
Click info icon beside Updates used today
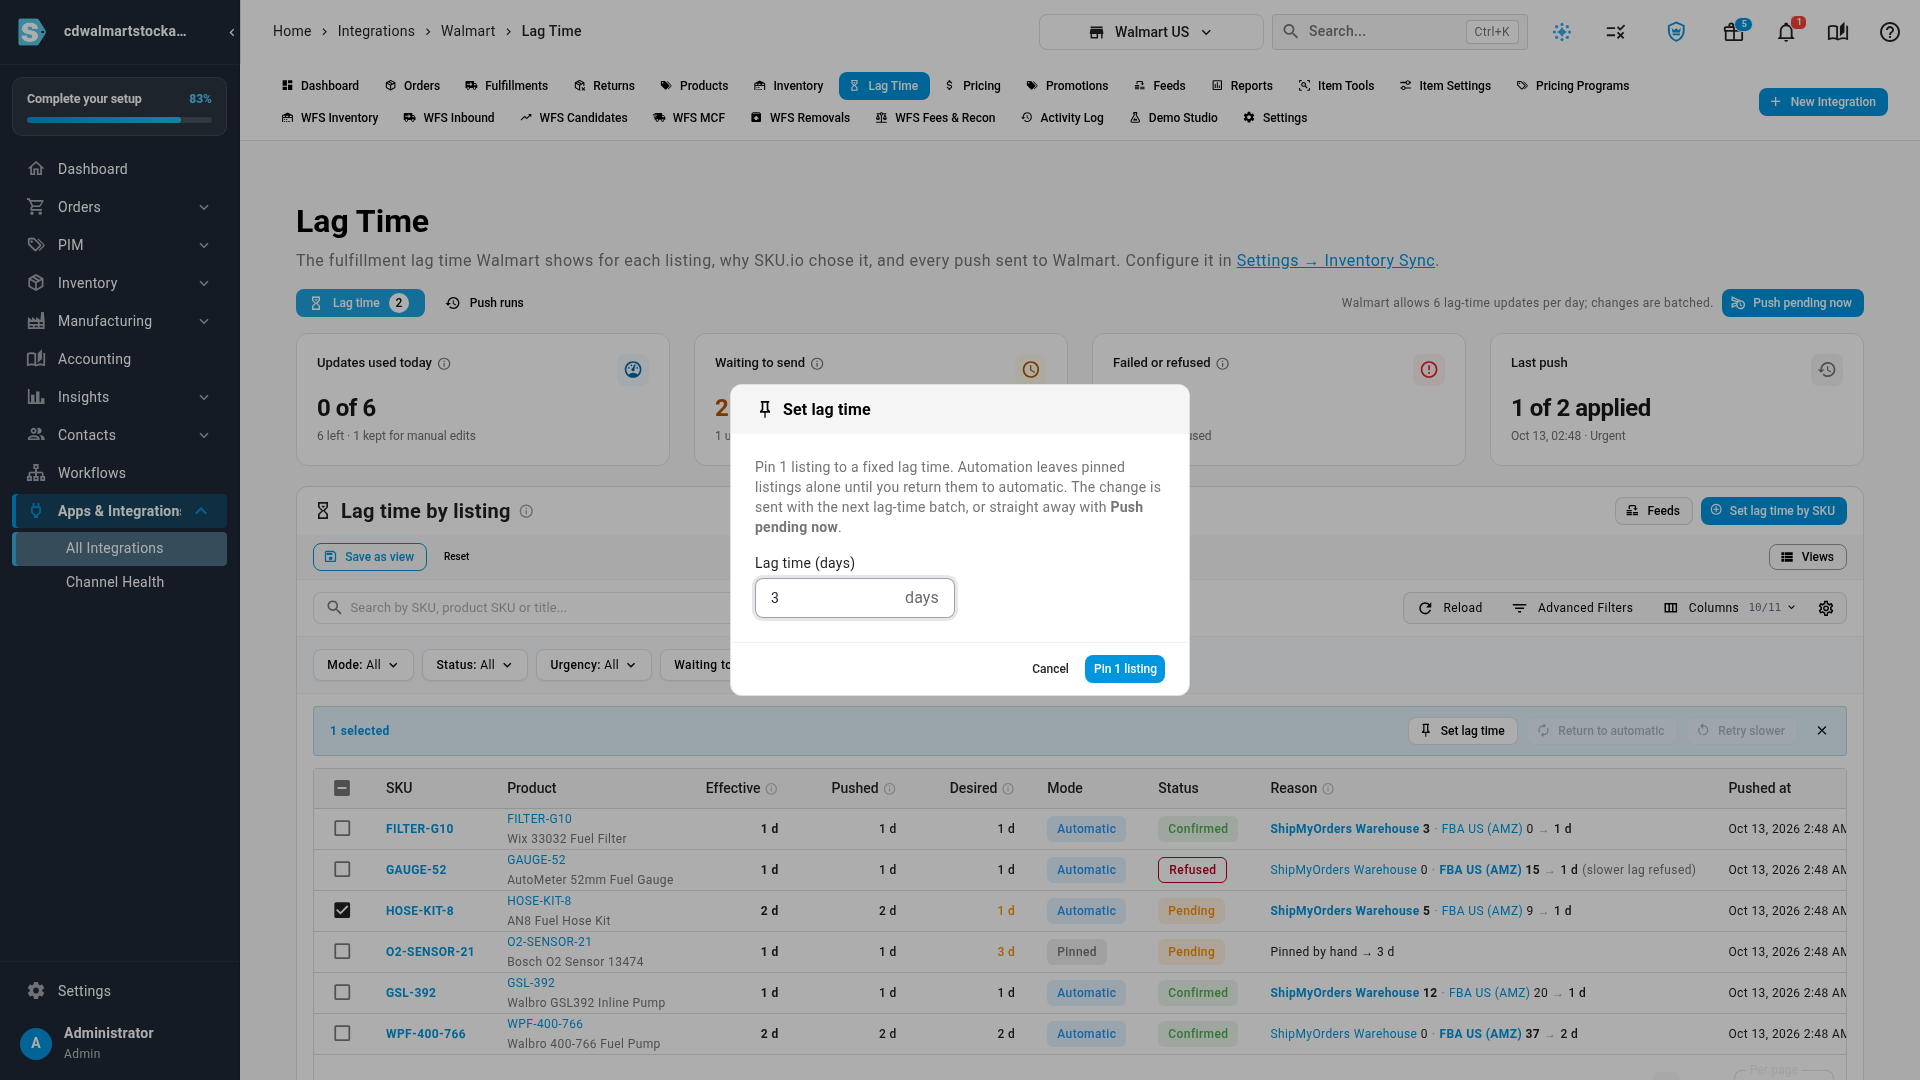point(444,364)
